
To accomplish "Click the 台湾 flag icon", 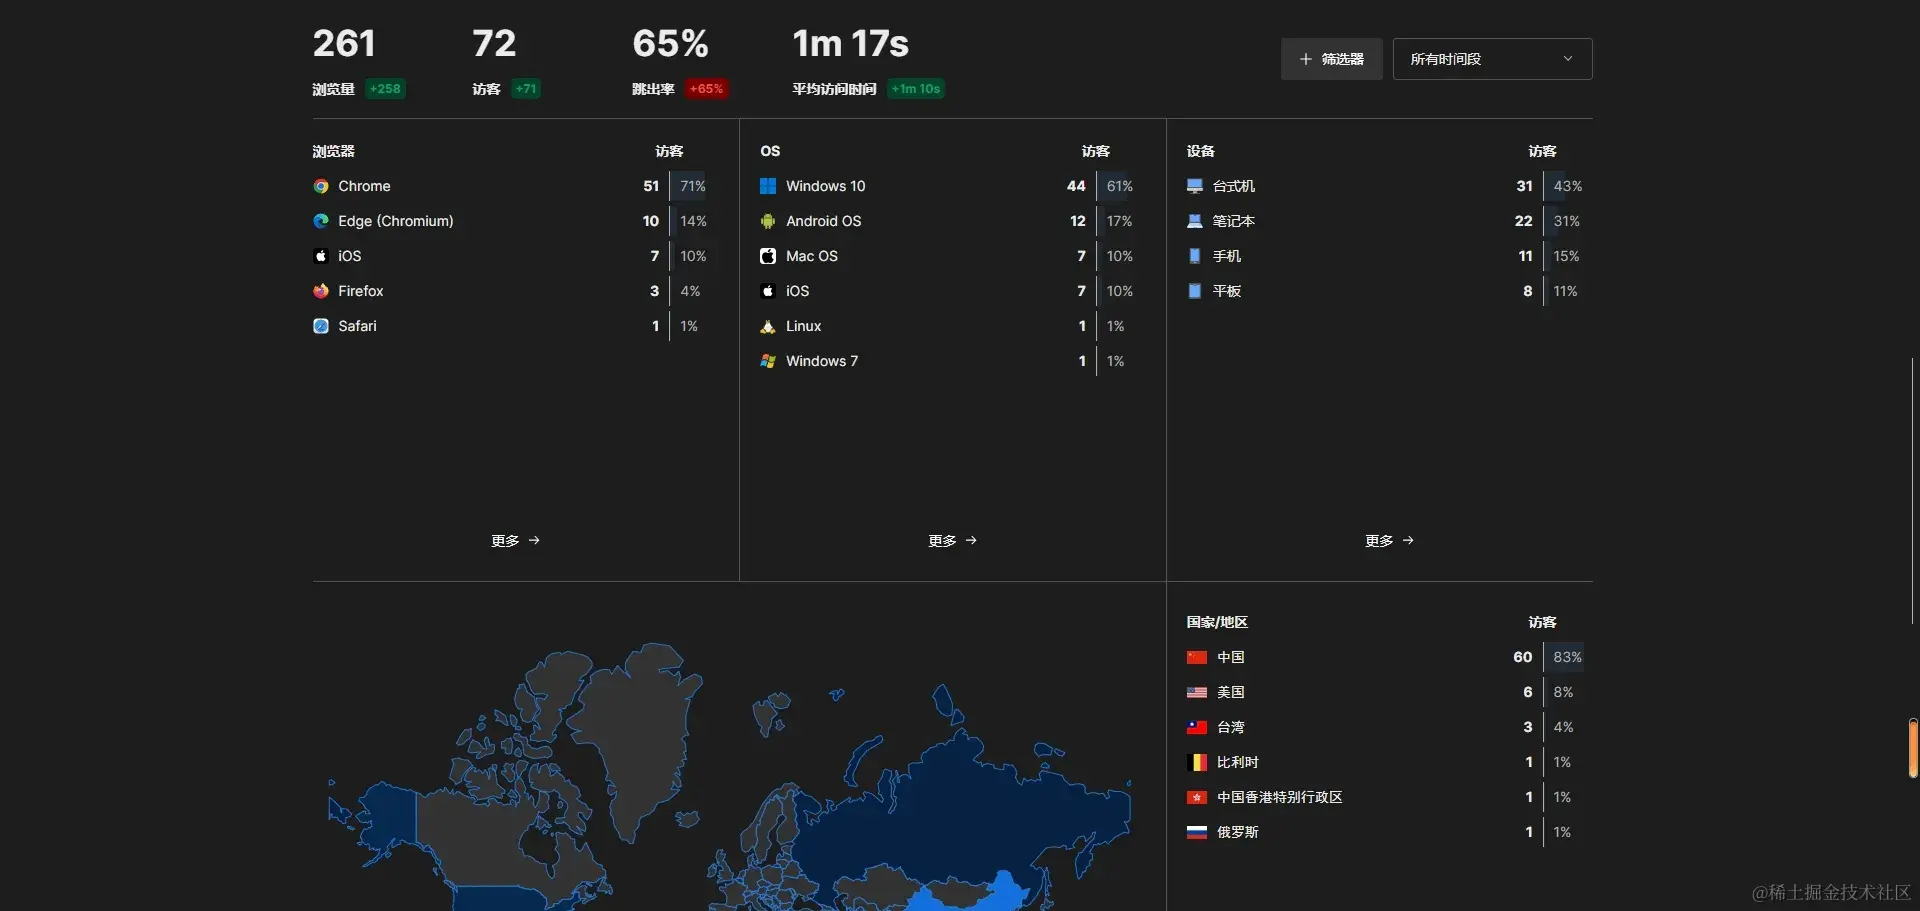I will (x=1197, y=727).
